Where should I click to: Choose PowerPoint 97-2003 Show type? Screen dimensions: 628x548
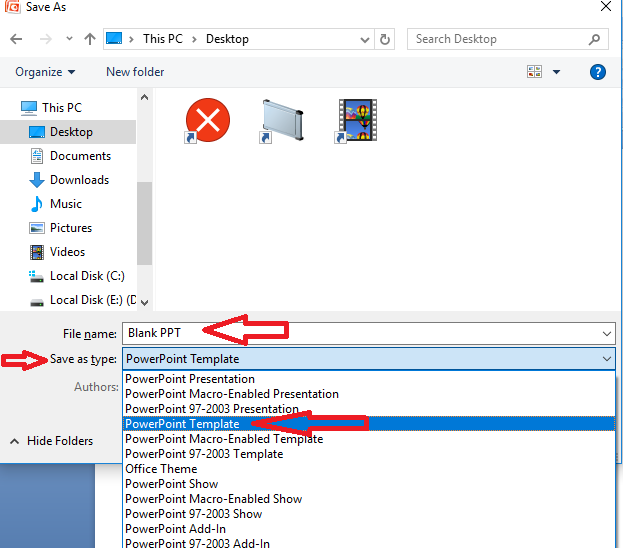click(368, 514)
